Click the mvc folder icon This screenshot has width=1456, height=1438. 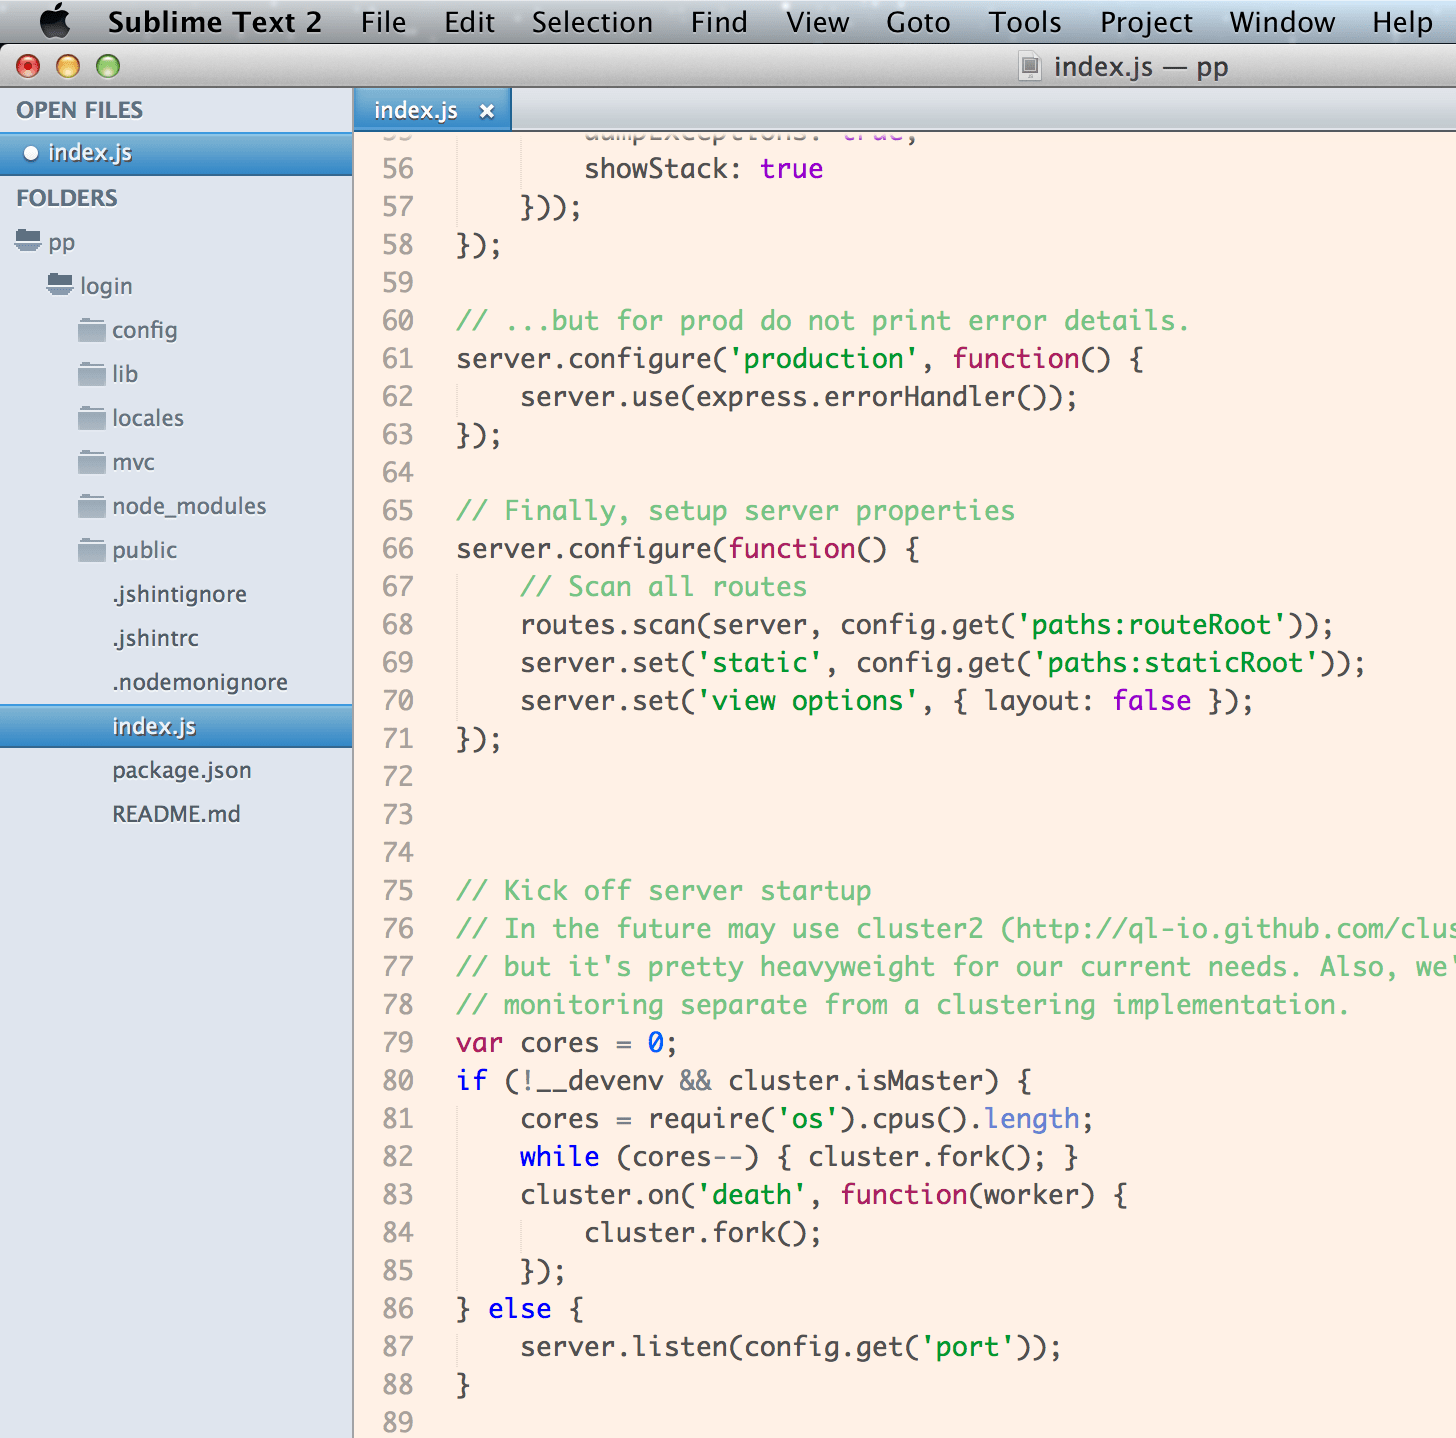pyautogui.click(x=90, y=462)
